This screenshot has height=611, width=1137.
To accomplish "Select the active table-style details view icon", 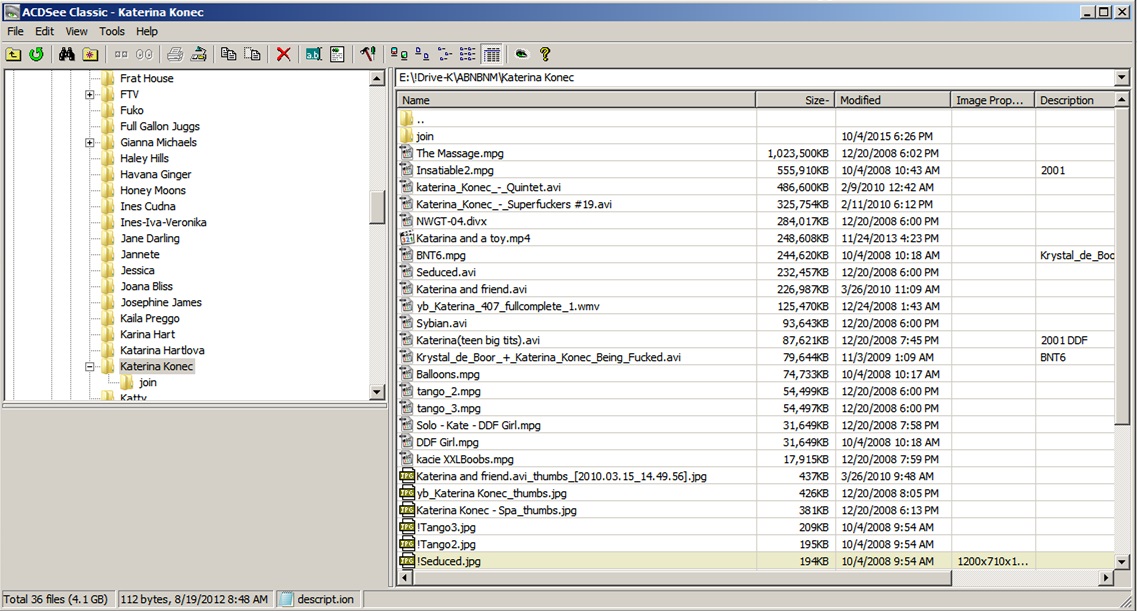I will [x=492, y=54].
